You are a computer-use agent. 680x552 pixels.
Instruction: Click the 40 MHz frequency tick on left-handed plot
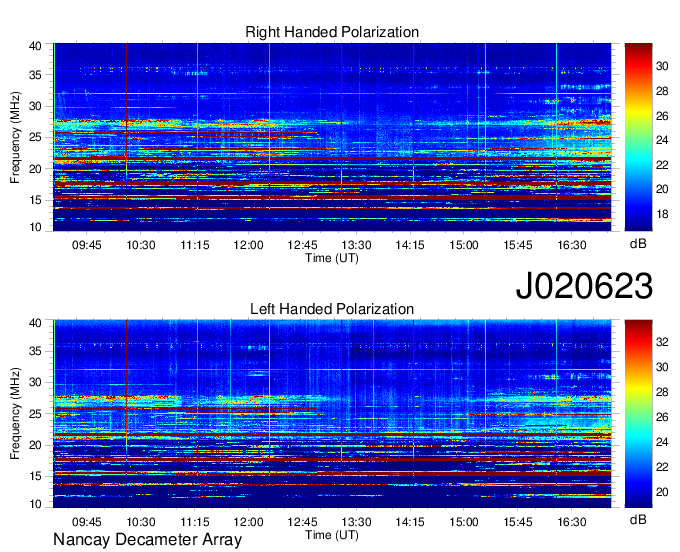click(36, 323)
